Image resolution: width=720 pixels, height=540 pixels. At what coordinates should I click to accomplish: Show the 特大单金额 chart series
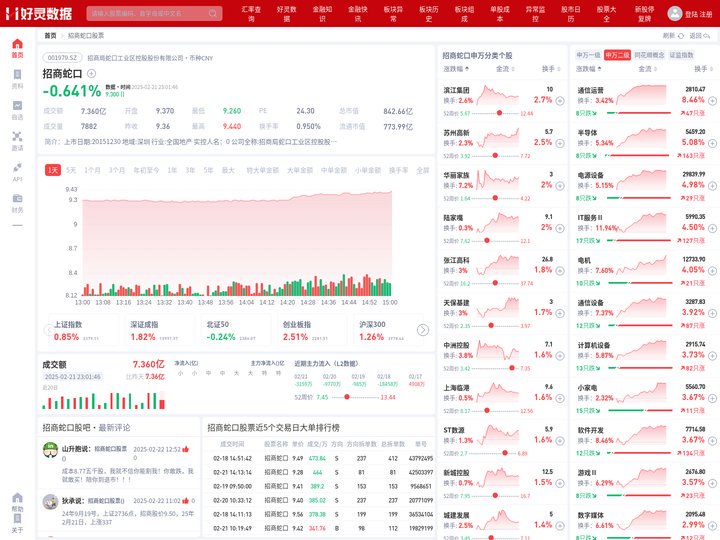tap(262, 170)
